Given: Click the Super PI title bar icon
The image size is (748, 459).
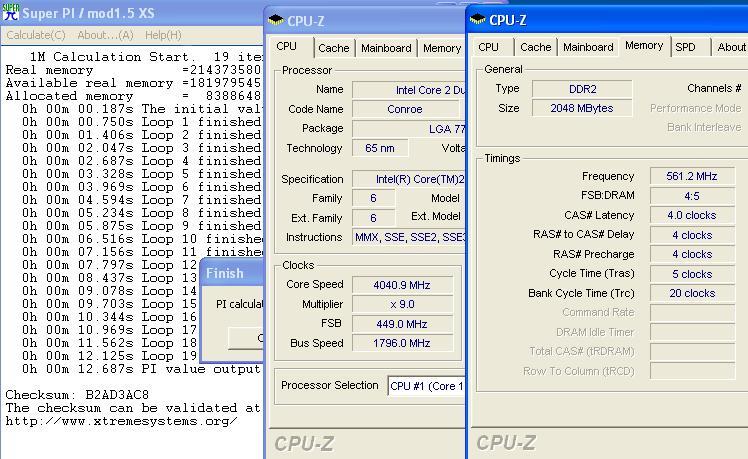Looking at the screenshot, I should (x=10, y=13).
